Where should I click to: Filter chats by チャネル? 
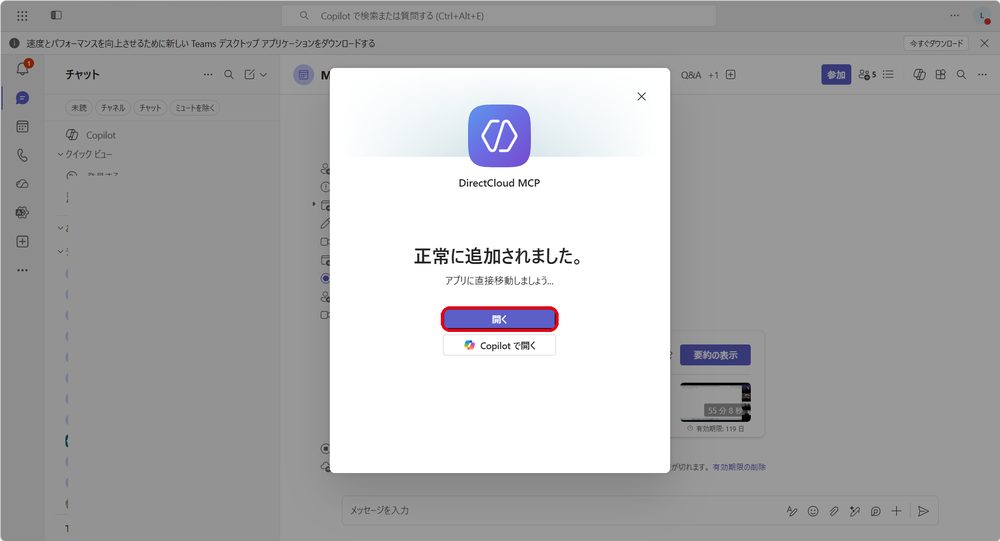pos(113,108)
